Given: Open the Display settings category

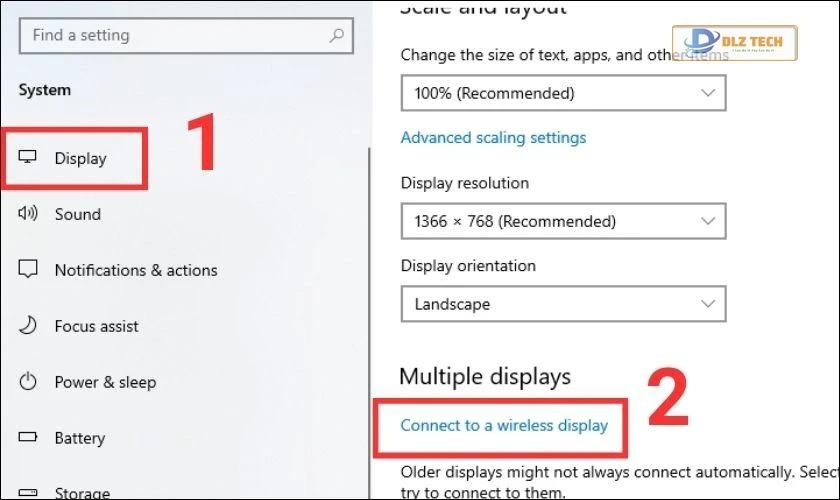Looking at the screenshot, I should point(80,159).
